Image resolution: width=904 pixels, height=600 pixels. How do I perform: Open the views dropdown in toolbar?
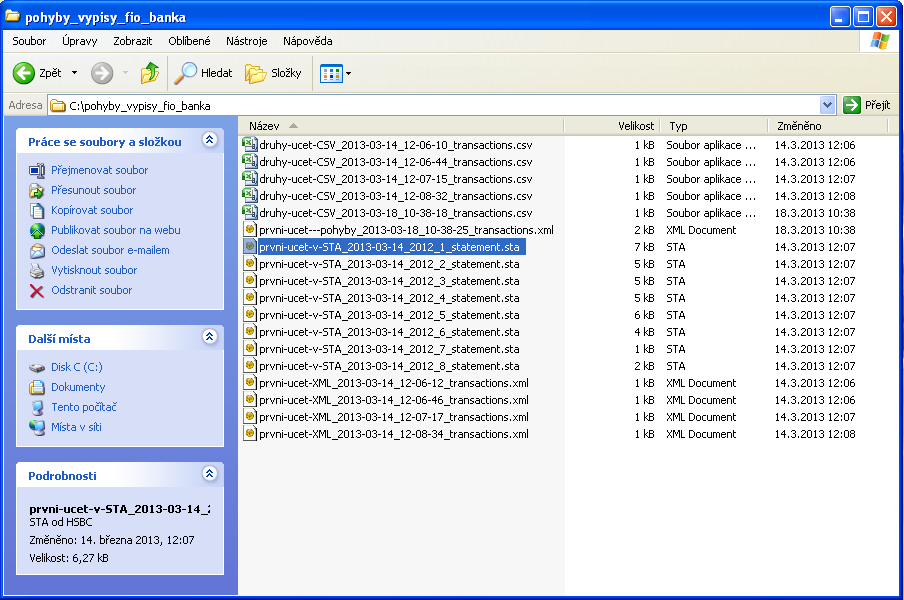point(347,74)
